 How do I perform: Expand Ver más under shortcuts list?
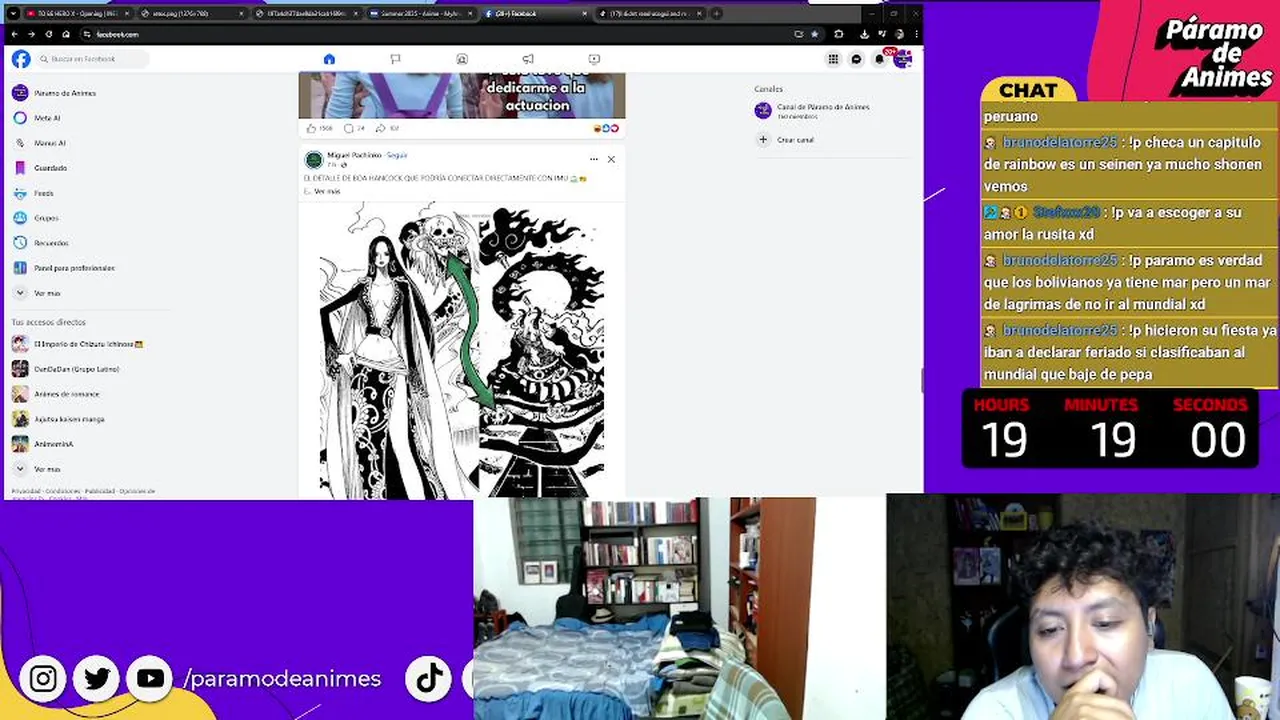point(37,469)
